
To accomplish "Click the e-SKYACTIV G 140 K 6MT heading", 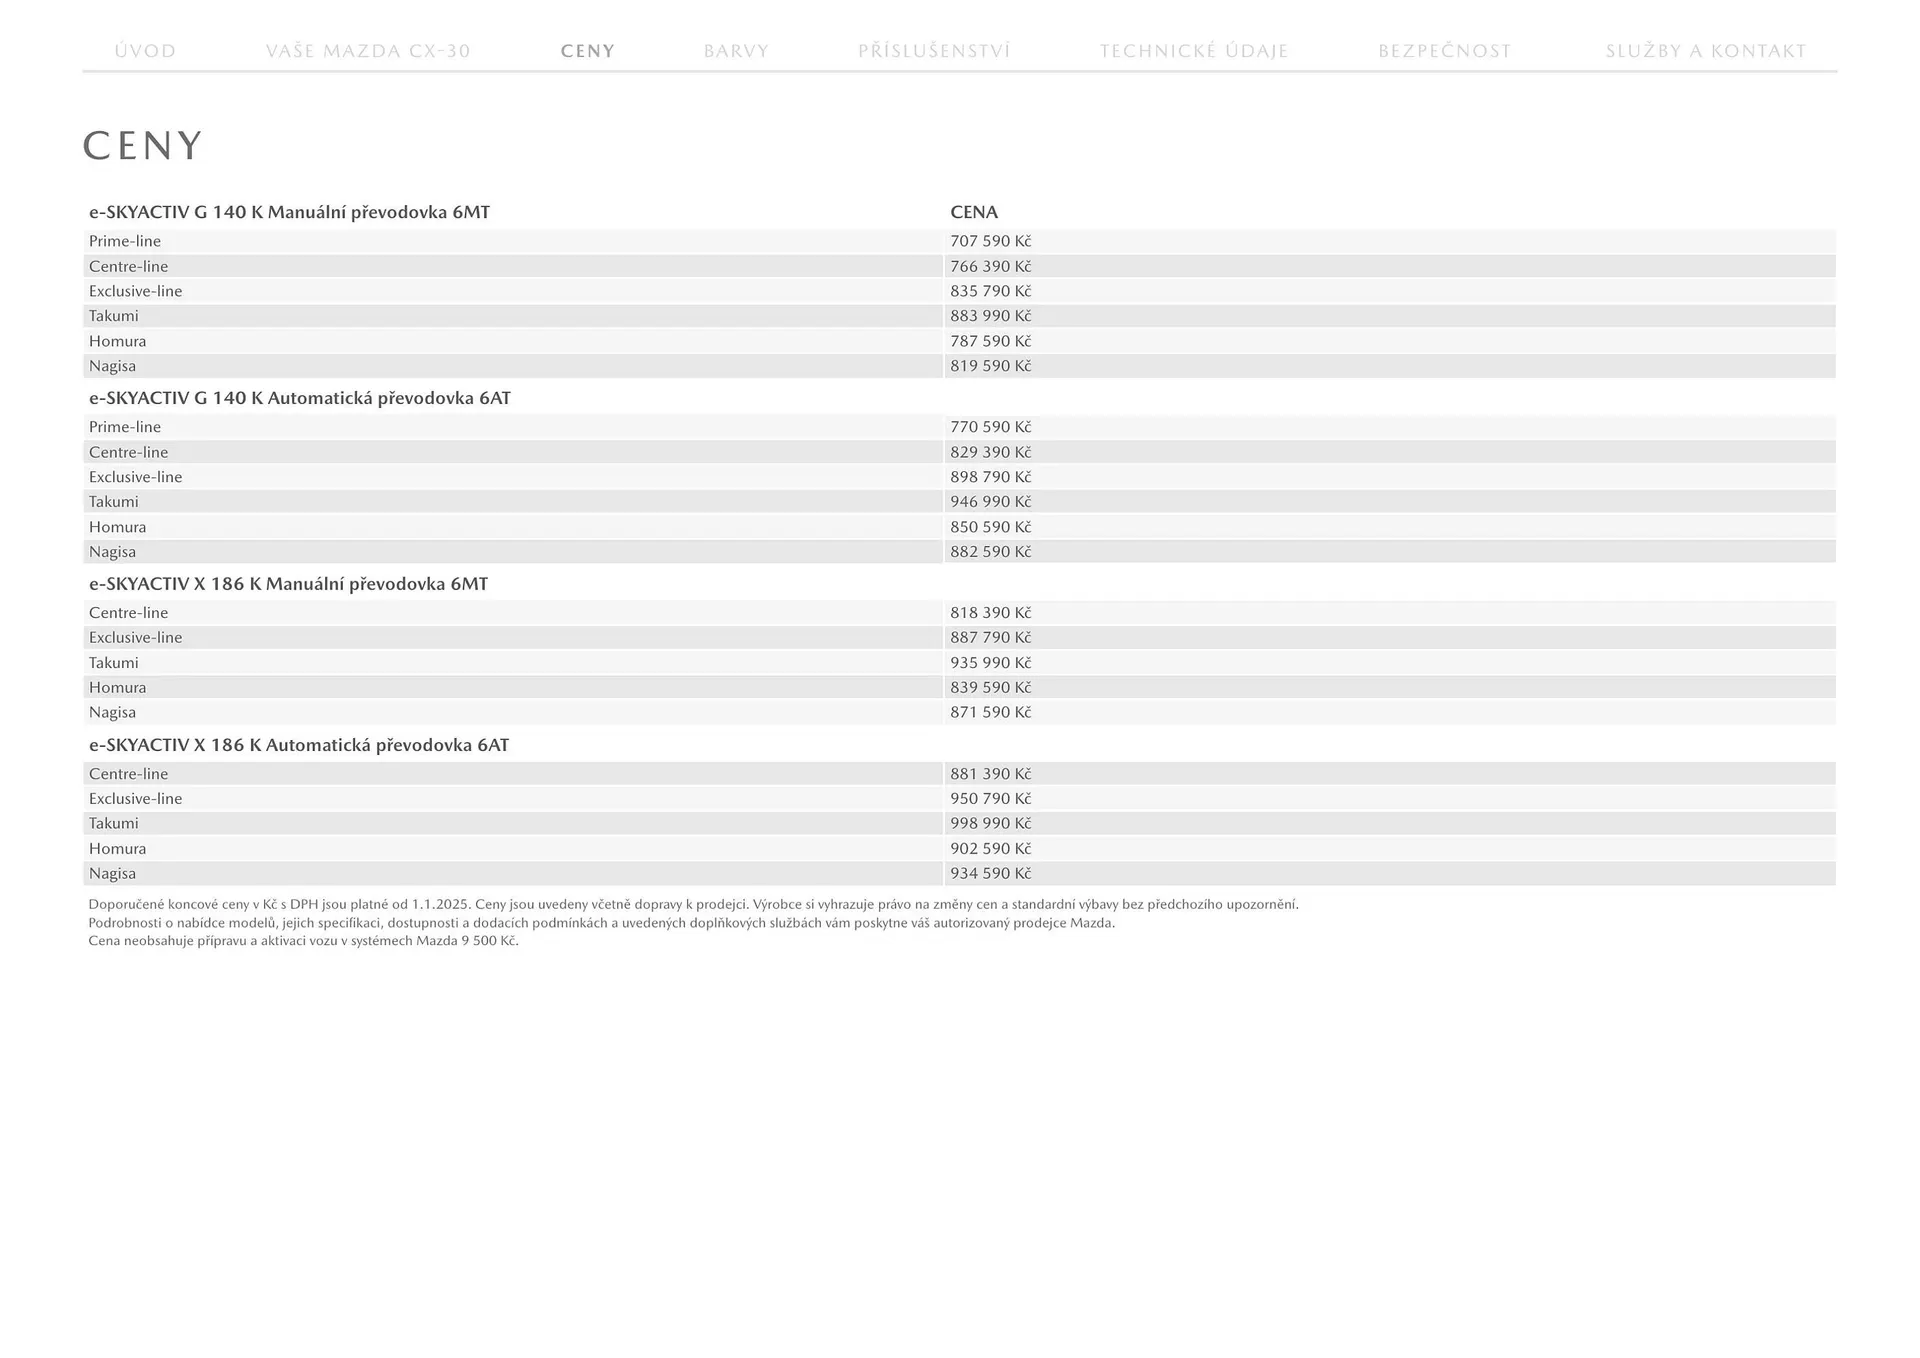I will point(289,212).
